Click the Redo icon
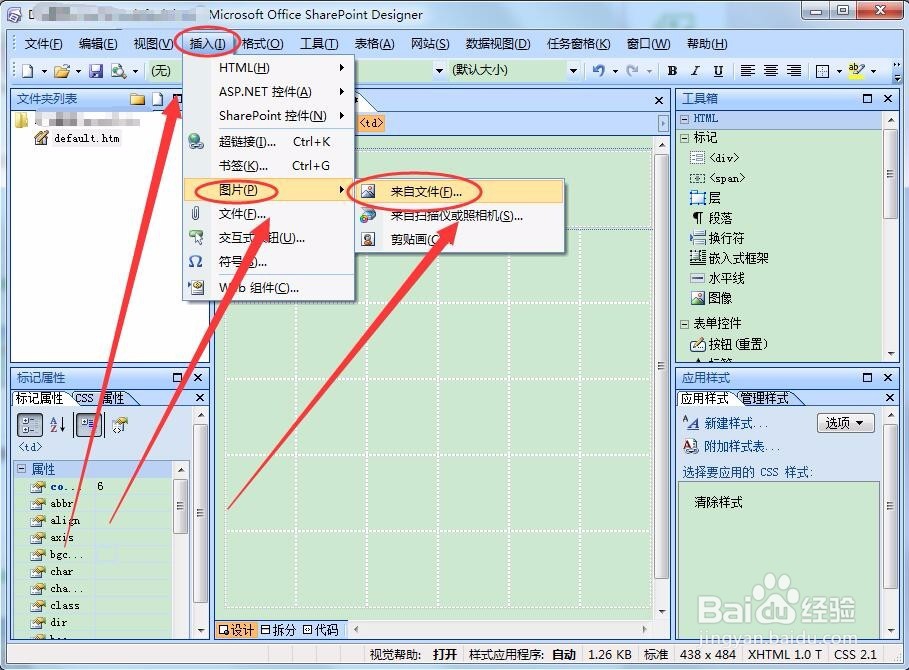909x670 pixels. [632, 71]
